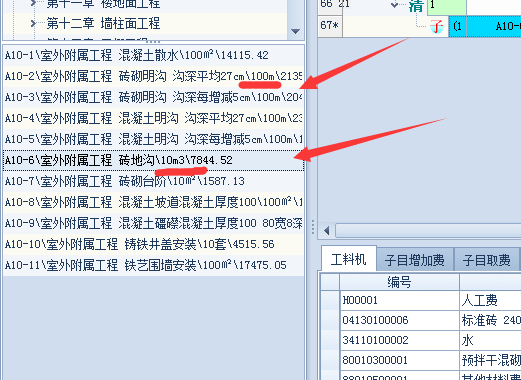Collapse the row 66 tree node arrow
This screenshot has width=521, height=380.
395,5
